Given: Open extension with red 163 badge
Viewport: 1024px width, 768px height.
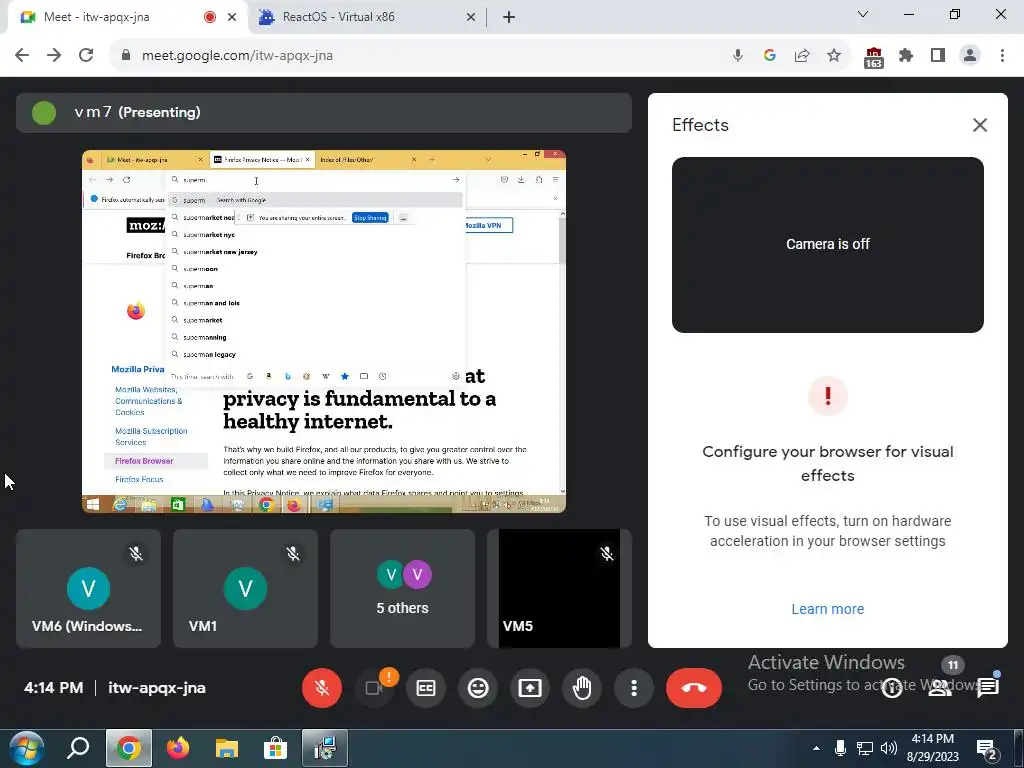Looking at the screenshot, I should [x=874, y=57].
